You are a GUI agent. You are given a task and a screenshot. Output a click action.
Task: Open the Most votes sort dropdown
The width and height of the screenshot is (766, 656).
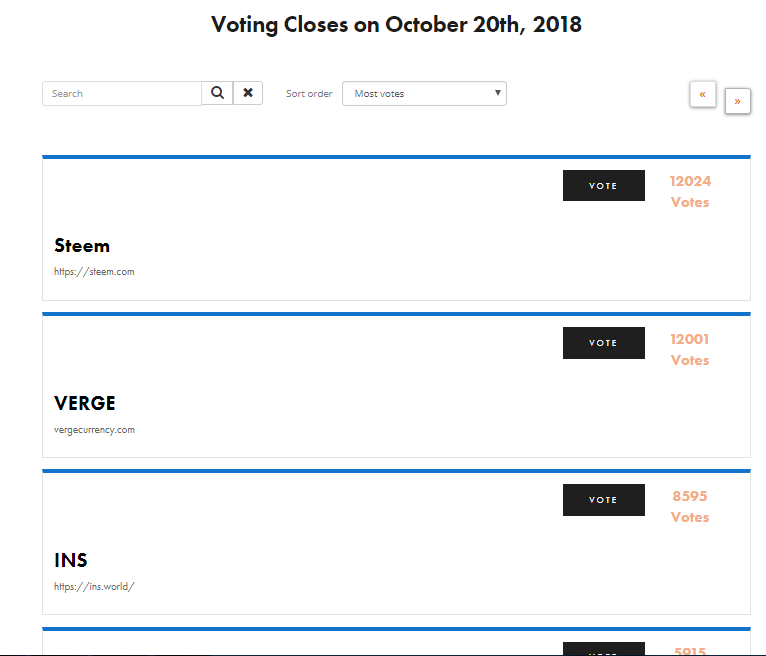click(424, 93)
